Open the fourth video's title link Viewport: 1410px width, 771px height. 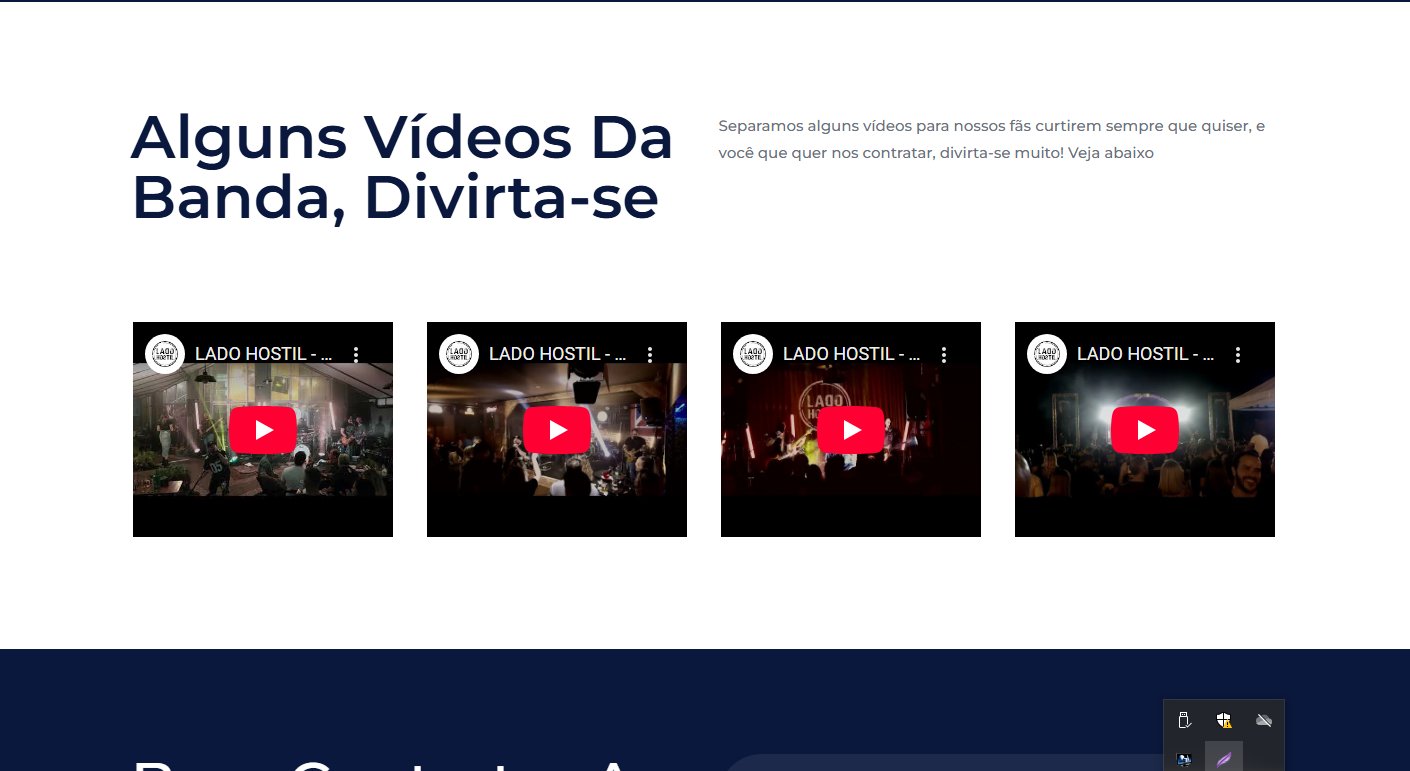click(1145, 354)
